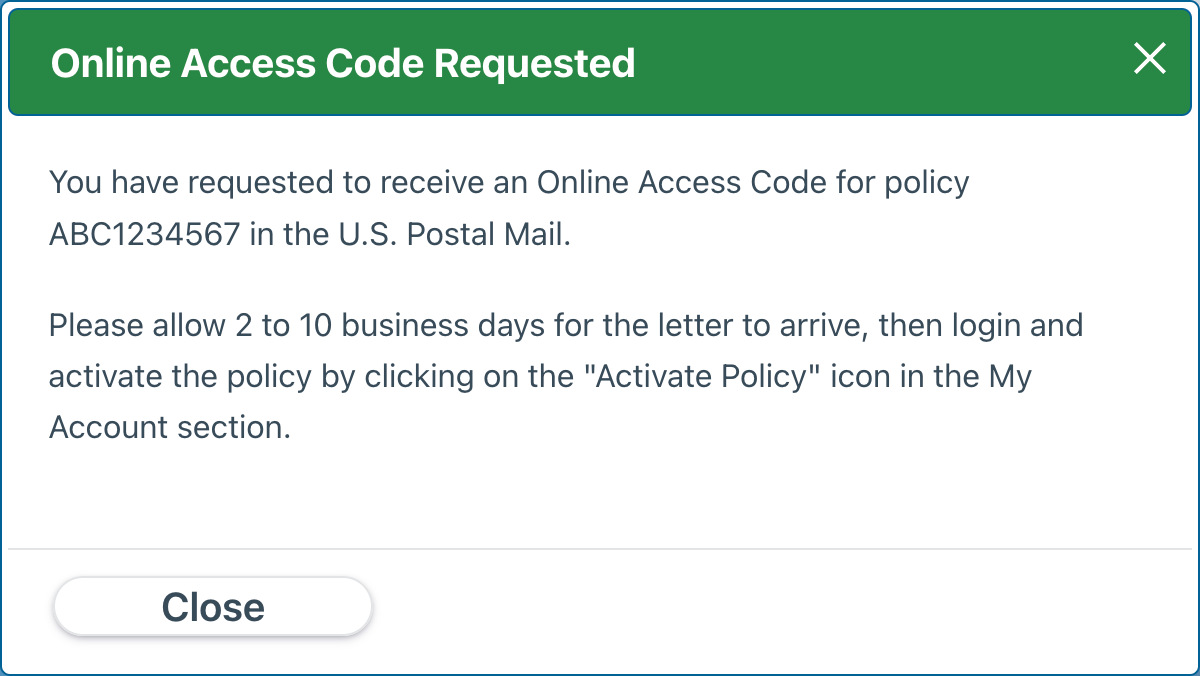
Task: Click the divider above the Close button
Action: point(600,546)
